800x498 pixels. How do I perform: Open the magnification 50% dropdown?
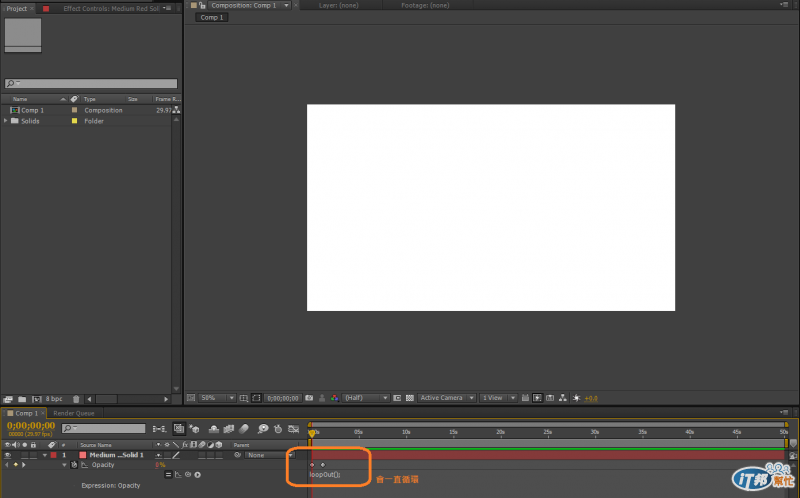[217, 398]
